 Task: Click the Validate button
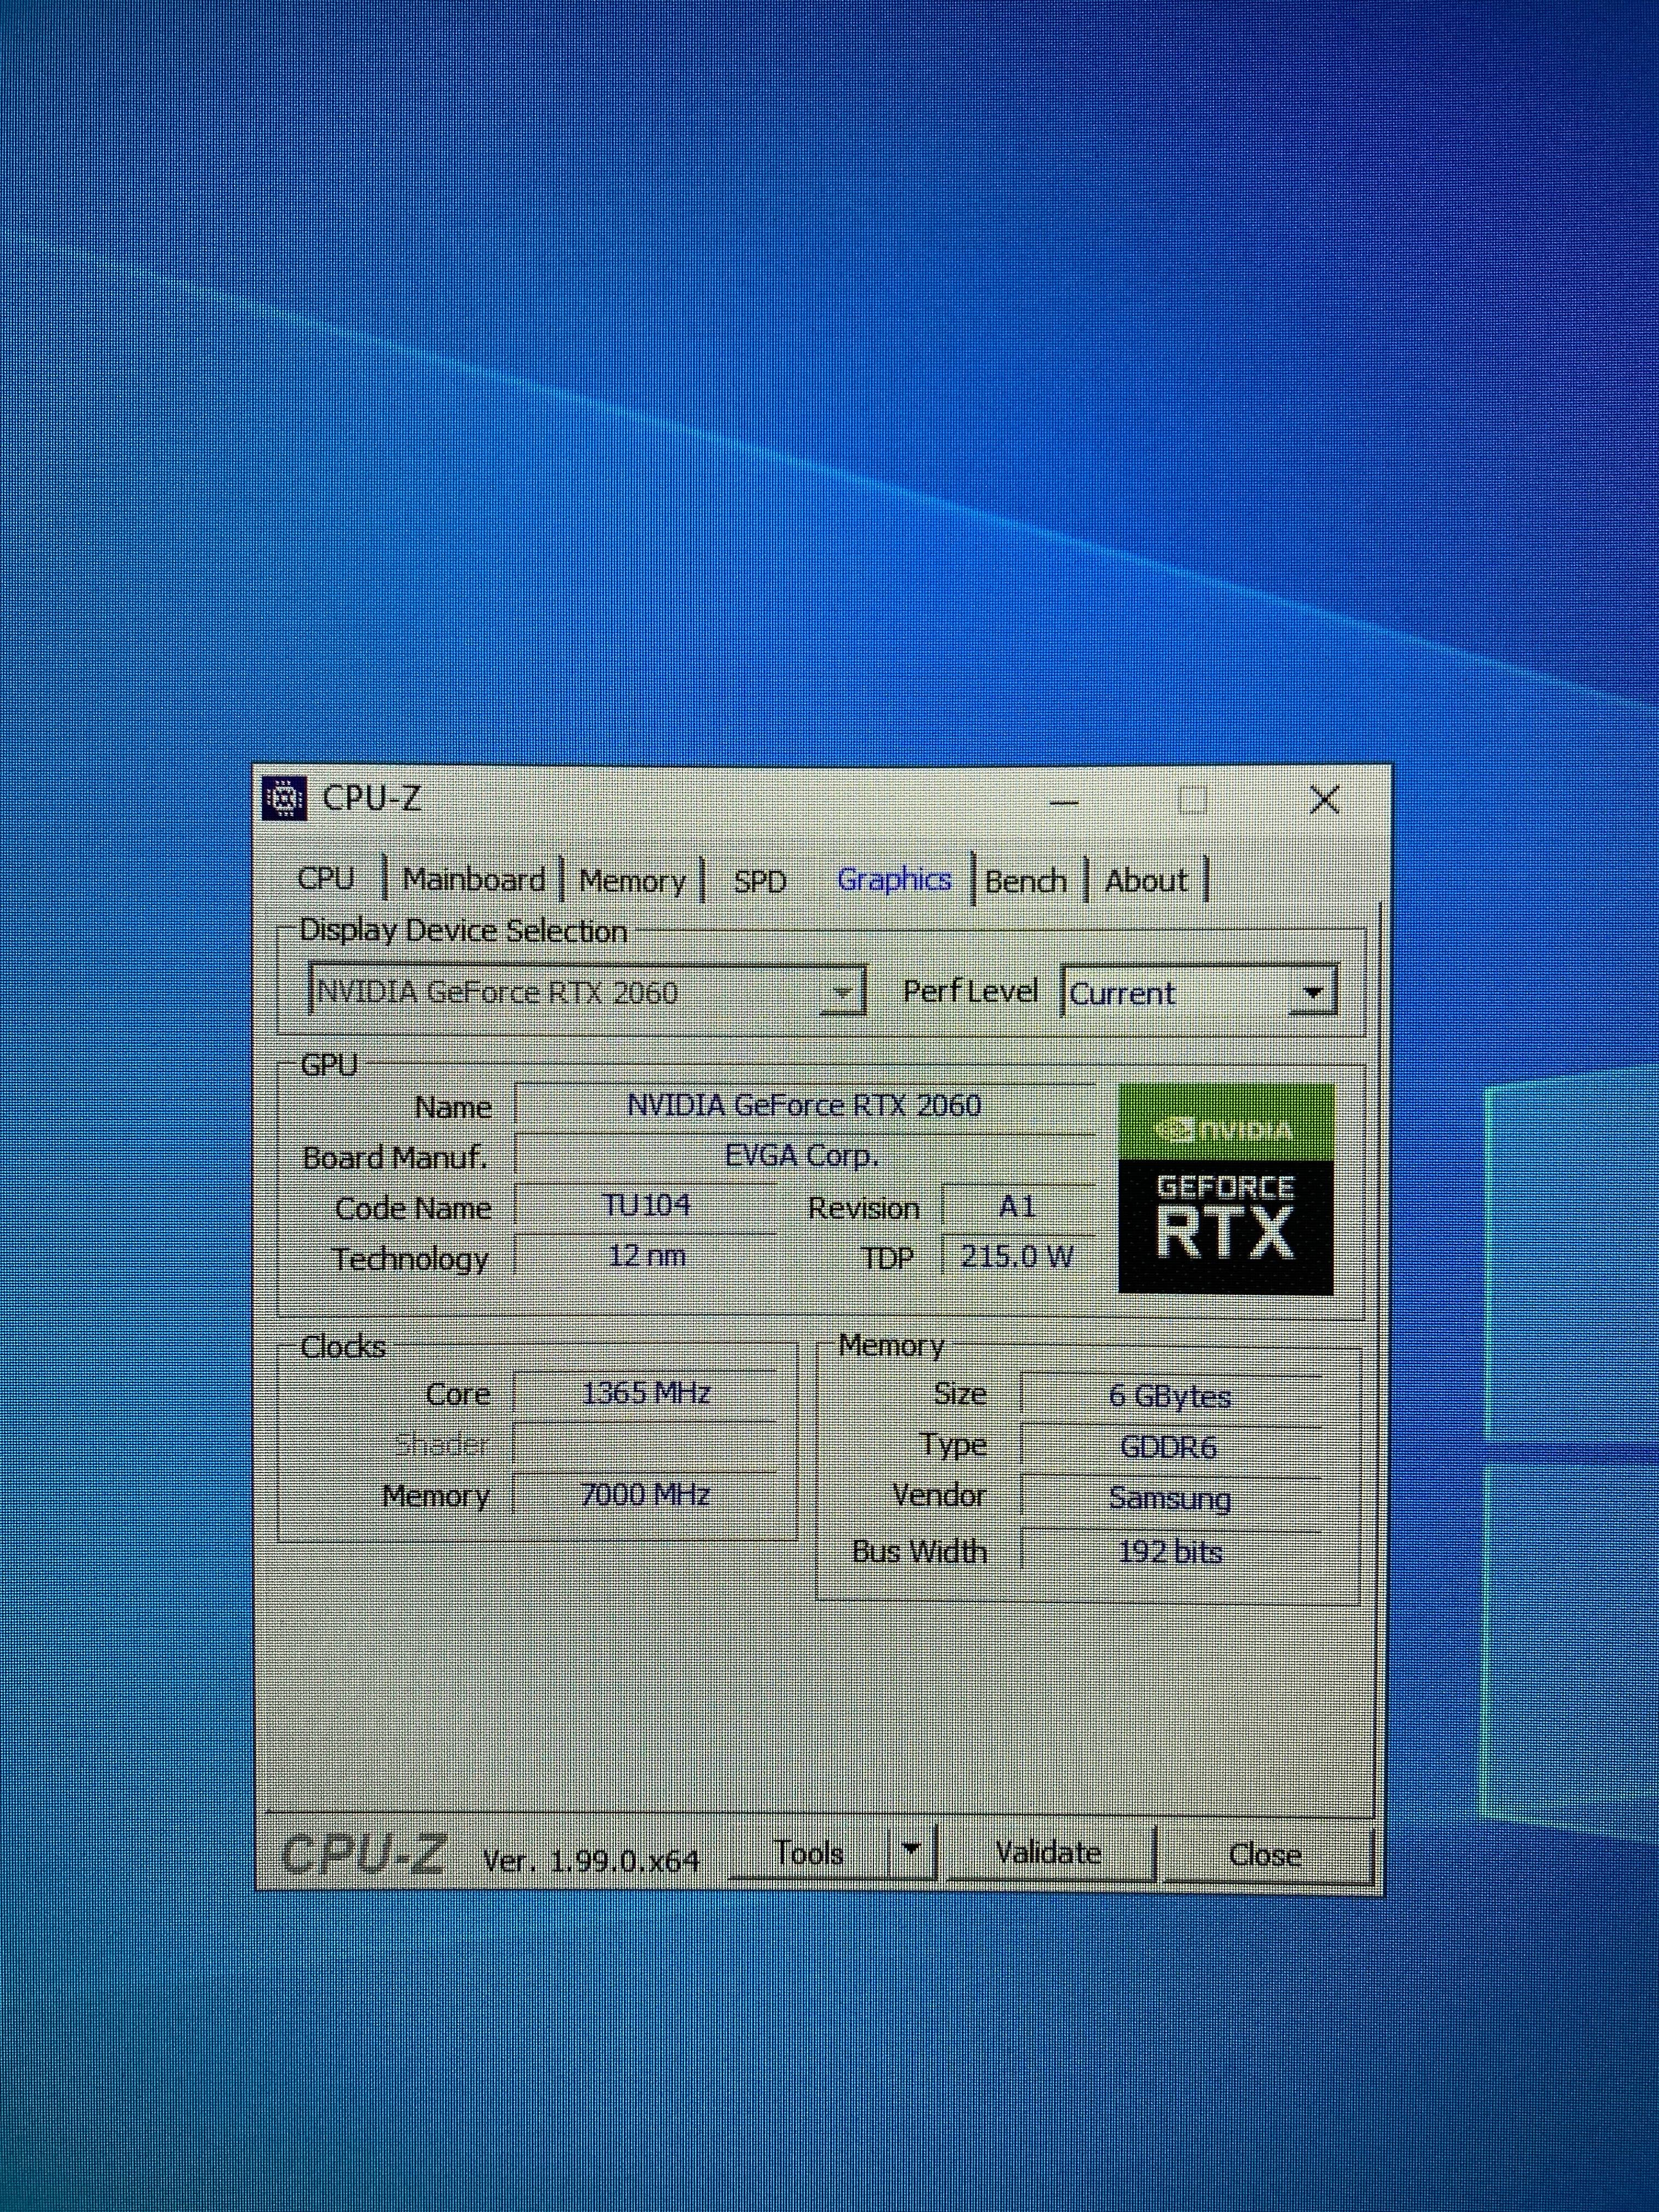pos(1049,1853)
